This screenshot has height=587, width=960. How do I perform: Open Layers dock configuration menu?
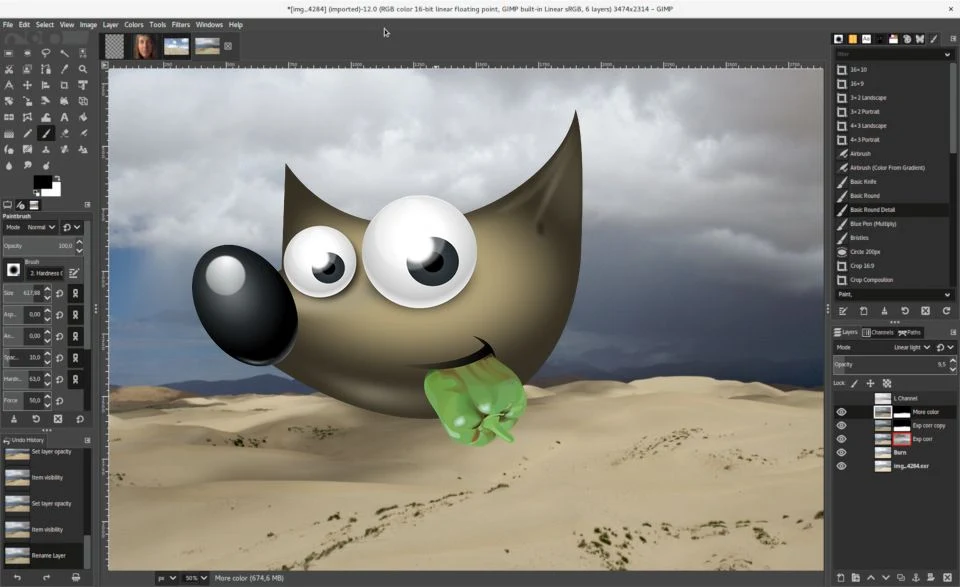click(953, 332)
